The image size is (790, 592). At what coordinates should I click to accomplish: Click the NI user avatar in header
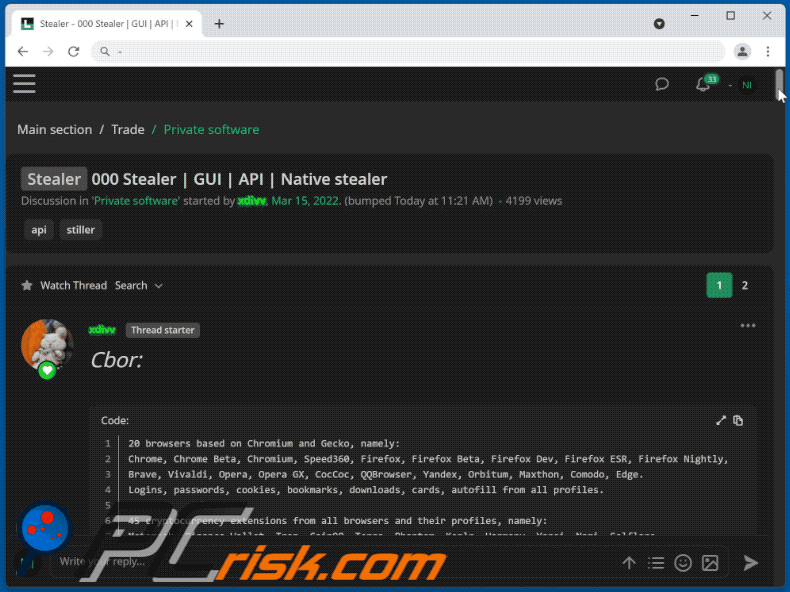747,85
